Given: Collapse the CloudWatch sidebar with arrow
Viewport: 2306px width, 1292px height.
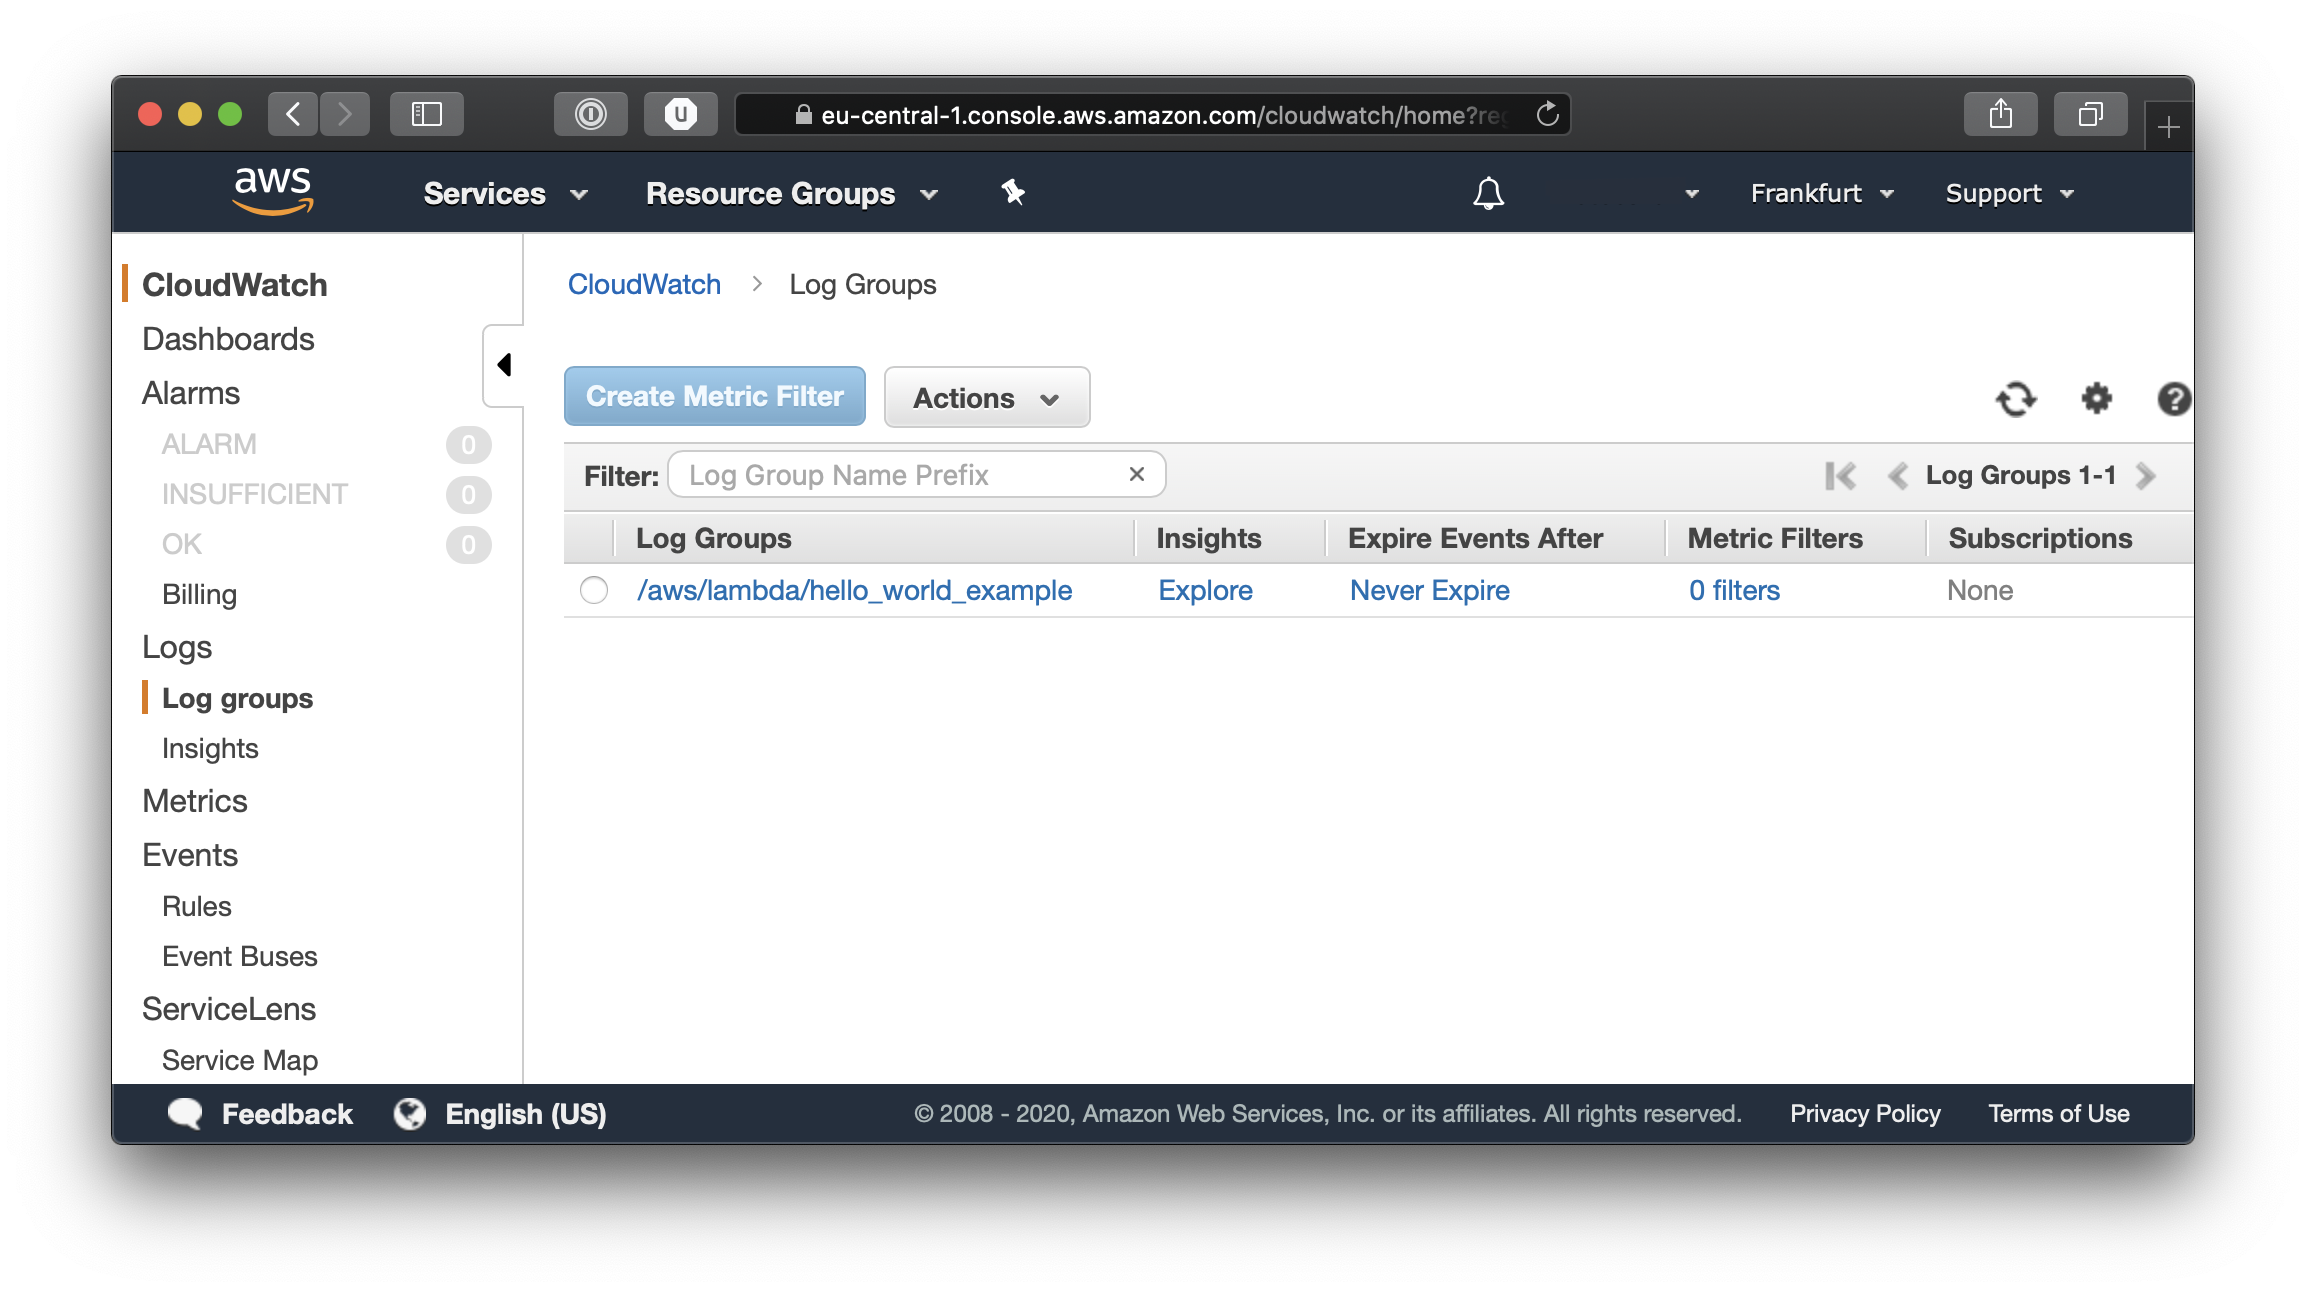Looking at the screenshot, I should tap(504, 365).
